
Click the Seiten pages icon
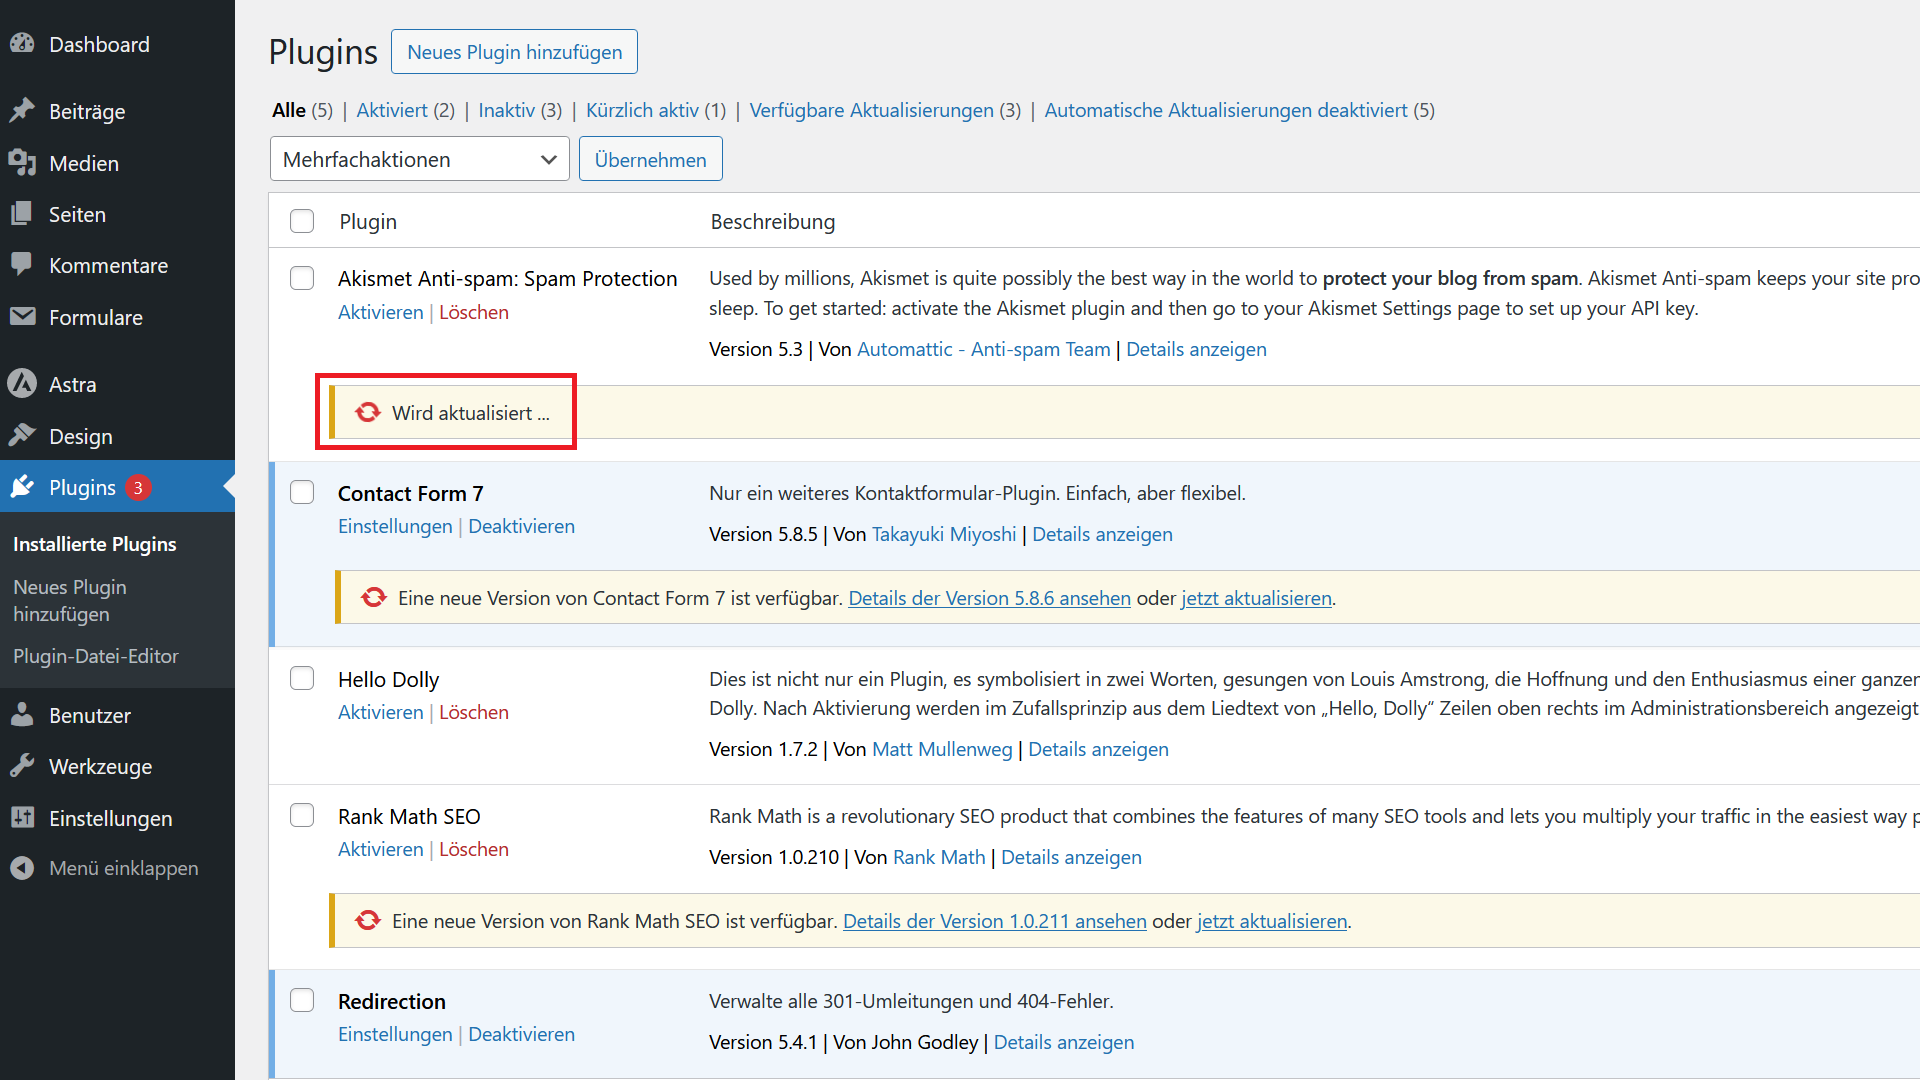22,214
